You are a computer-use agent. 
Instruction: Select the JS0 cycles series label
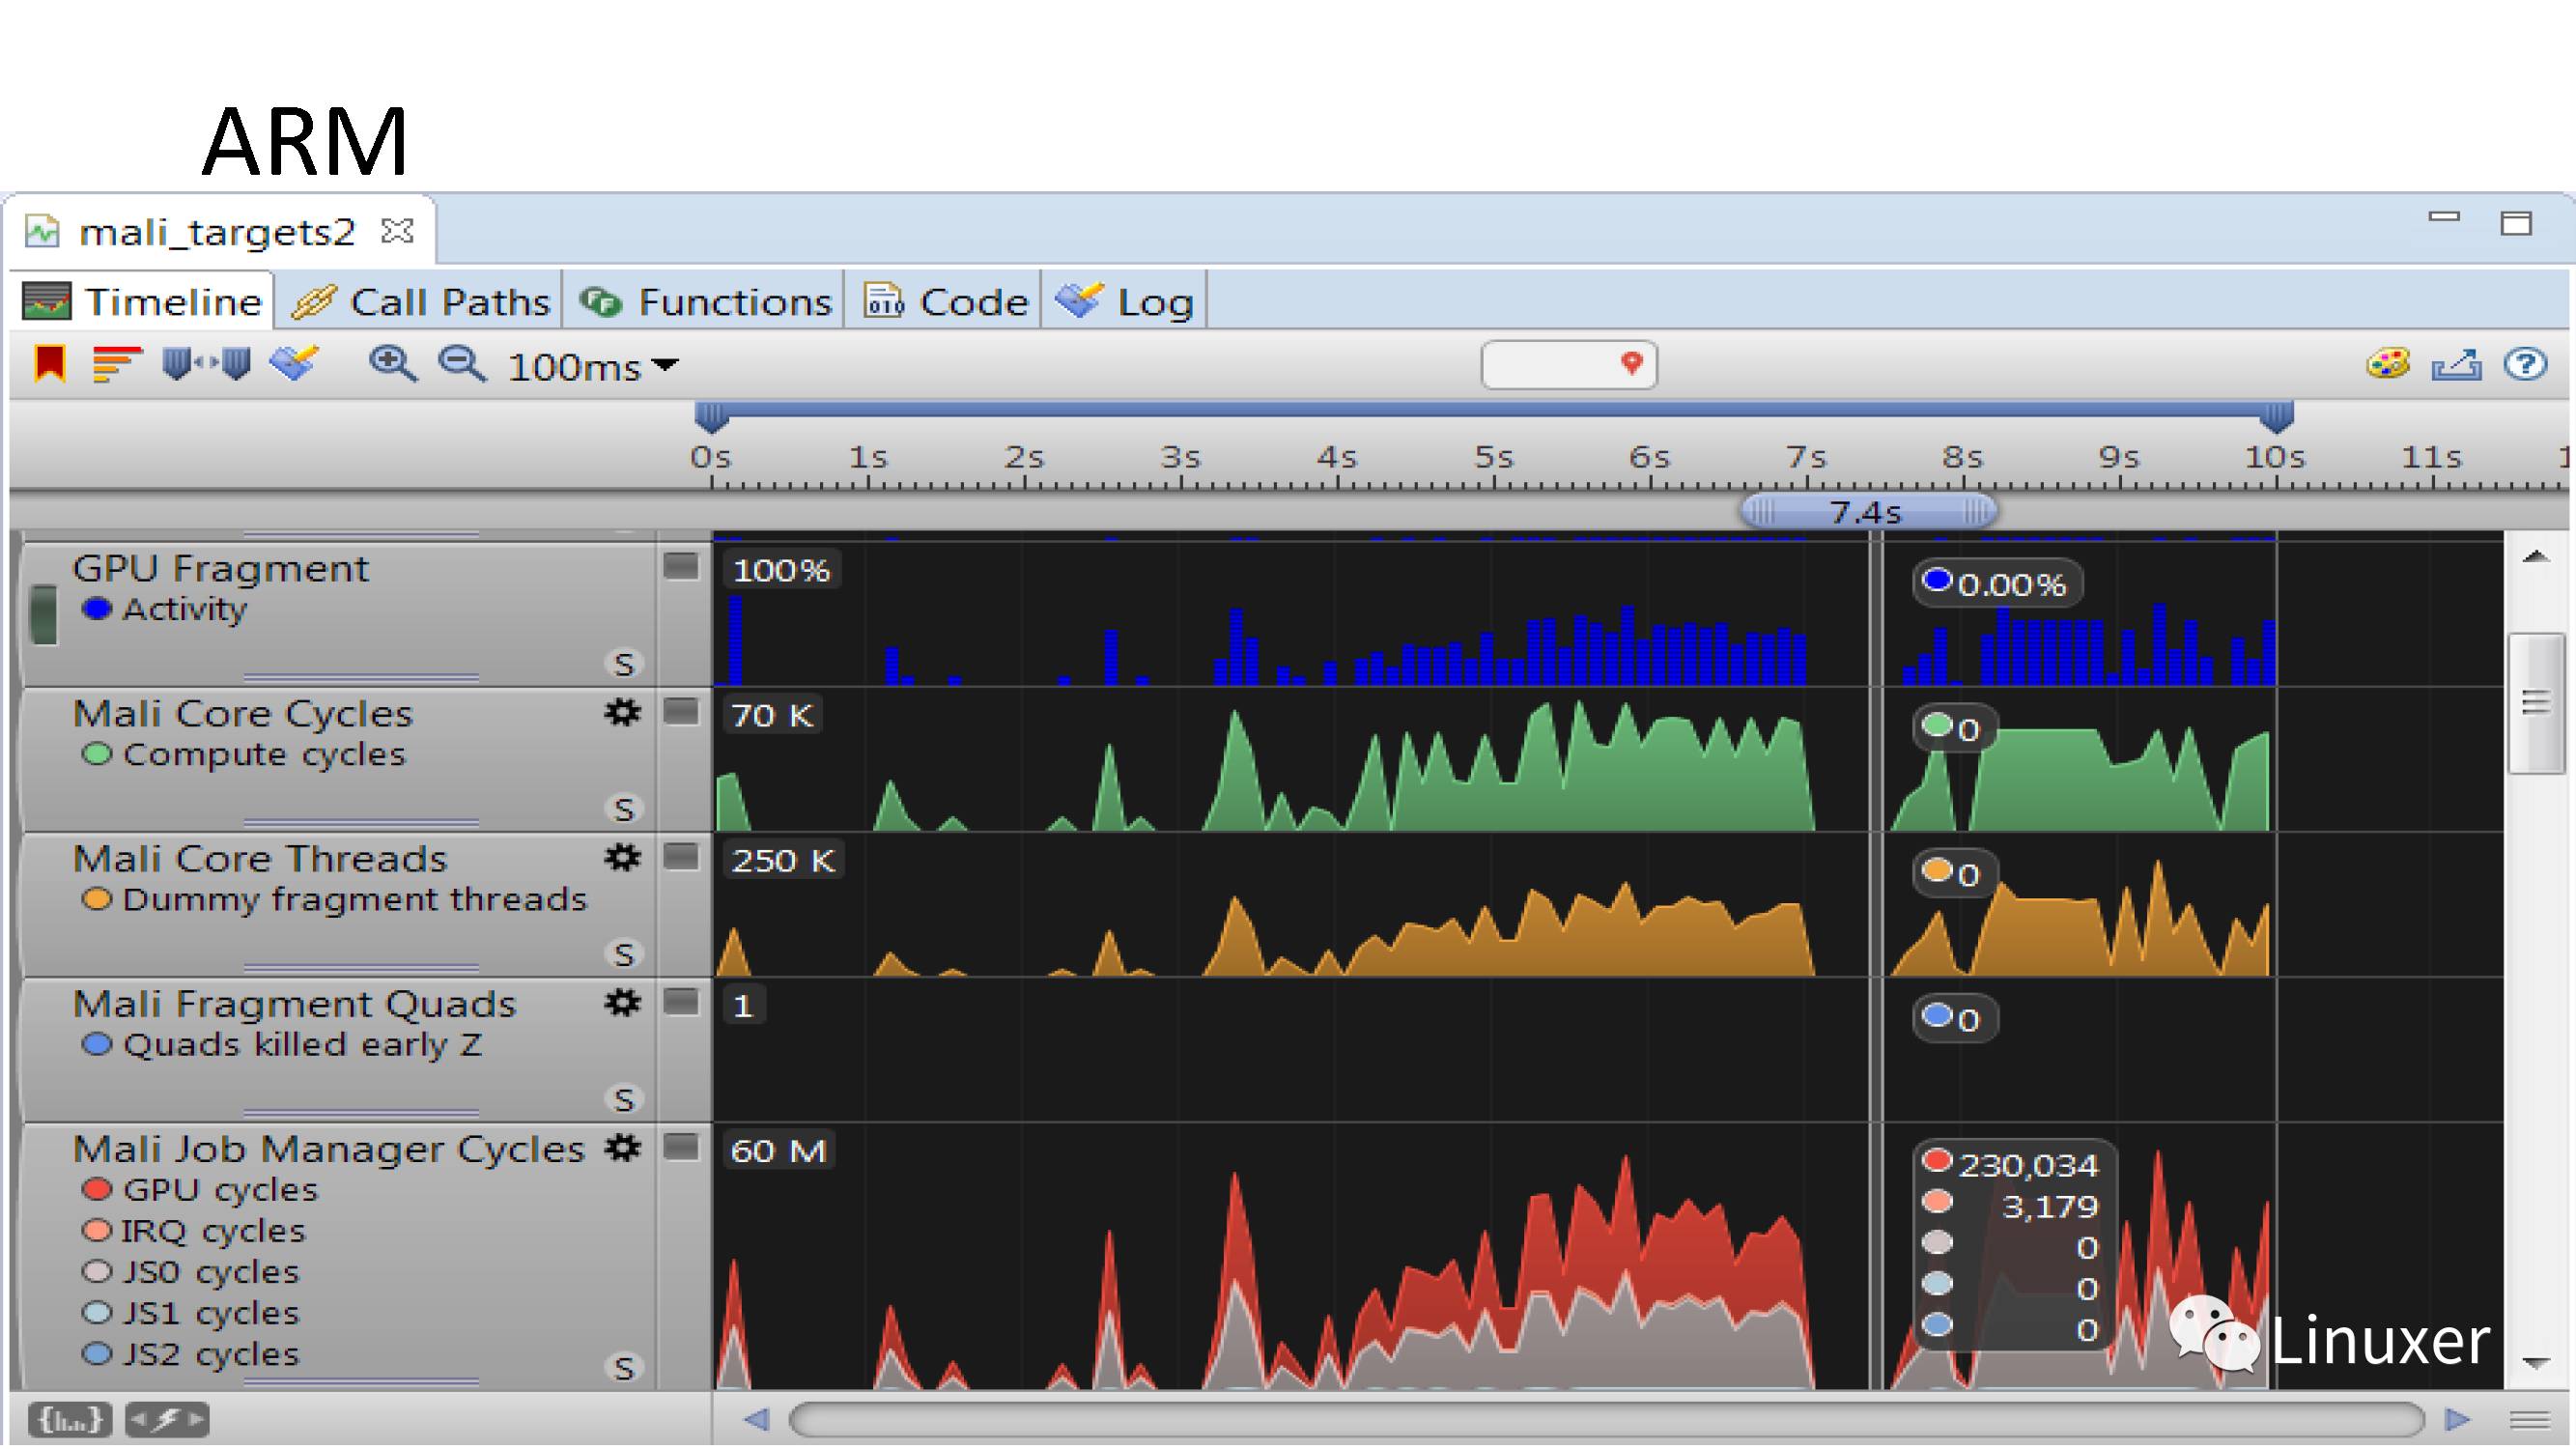click(x=210, y=1271)
